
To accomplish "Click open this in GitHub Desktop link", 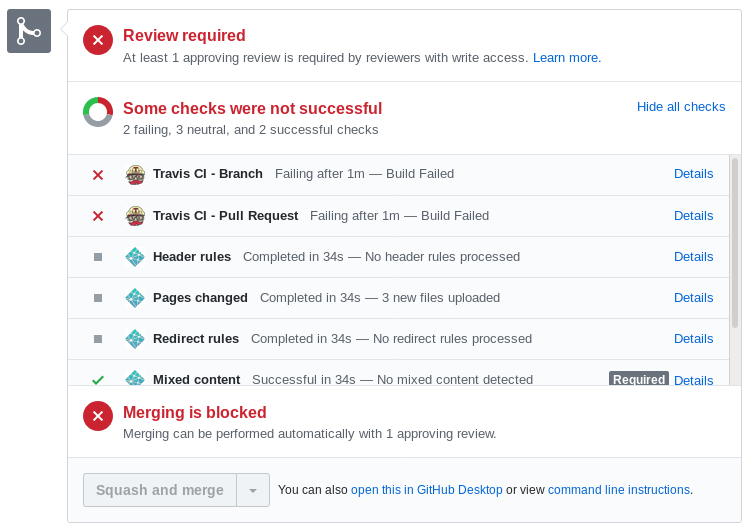I will pos(427,490).
